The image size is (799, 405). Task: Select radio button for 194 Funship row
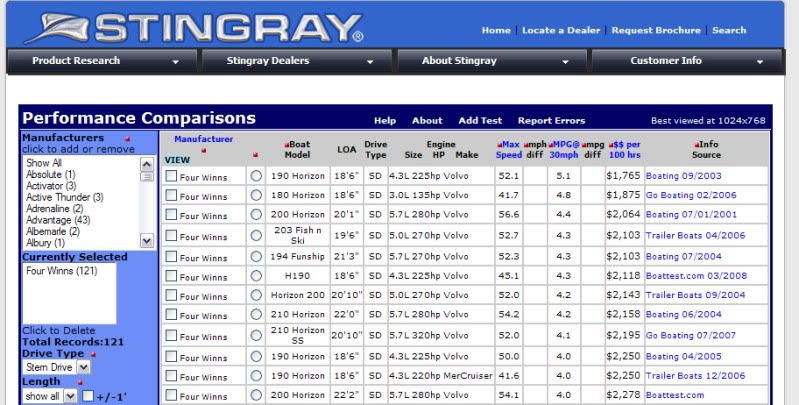[256, 256]
